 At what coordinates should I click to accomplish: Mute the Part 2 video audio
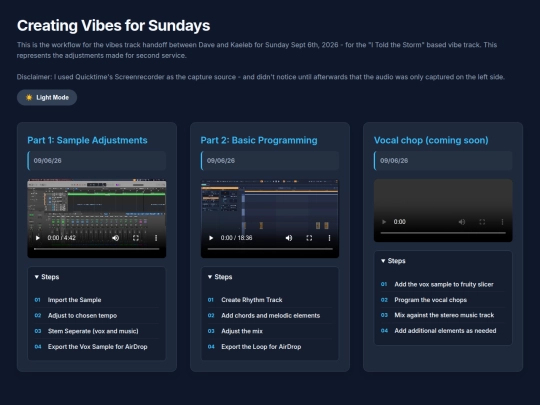tap(289, 238)
